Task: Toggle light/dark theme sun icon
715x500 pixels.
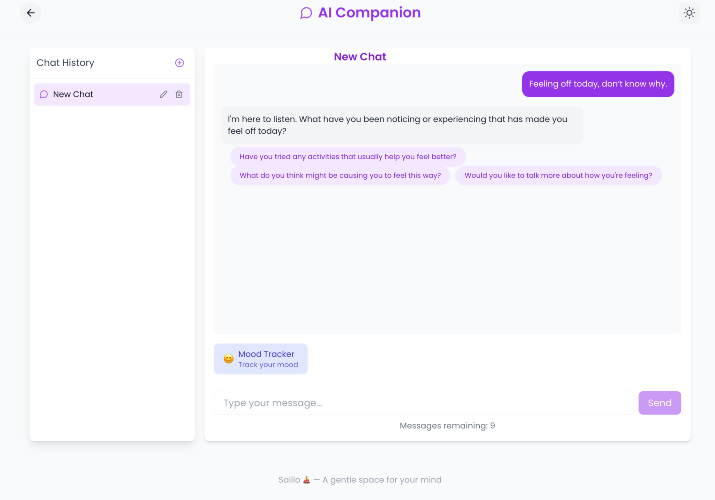Action: pyautogui.click(x=689, y=13)
